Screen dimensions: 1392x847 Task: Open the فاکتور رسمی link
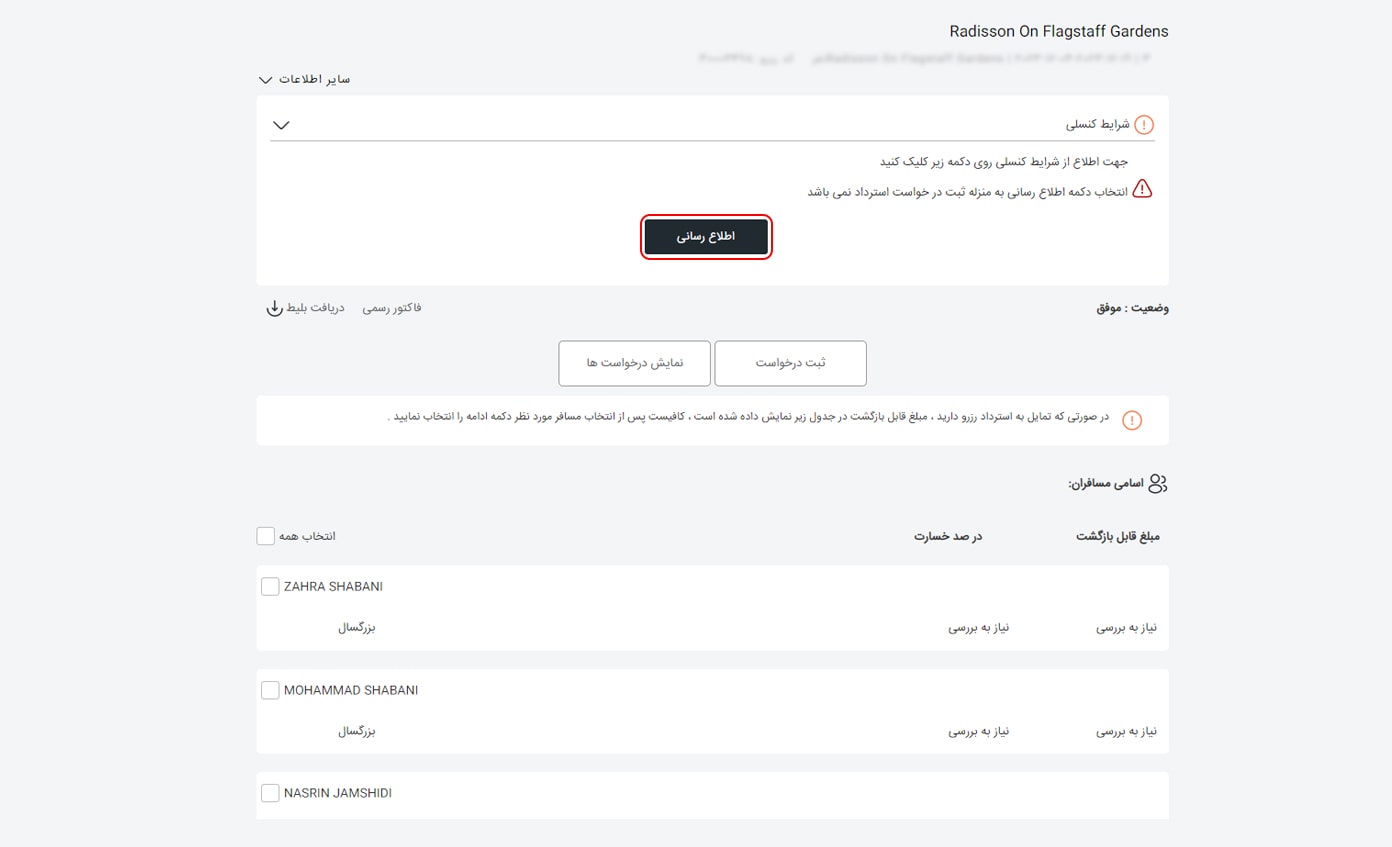point(392,308)
